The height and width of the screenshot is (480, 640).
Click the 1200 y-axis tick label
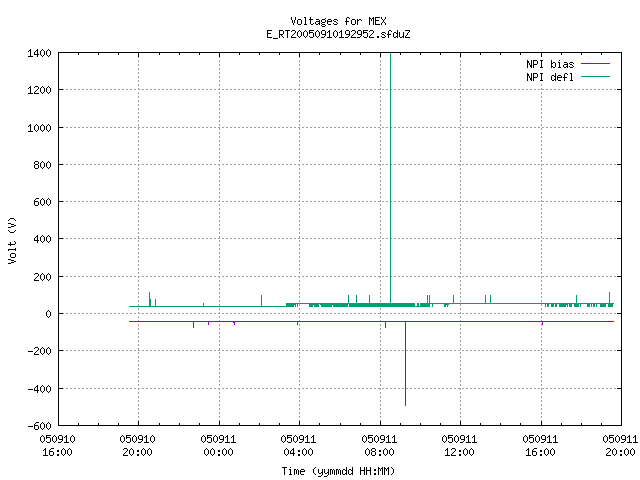39,90
